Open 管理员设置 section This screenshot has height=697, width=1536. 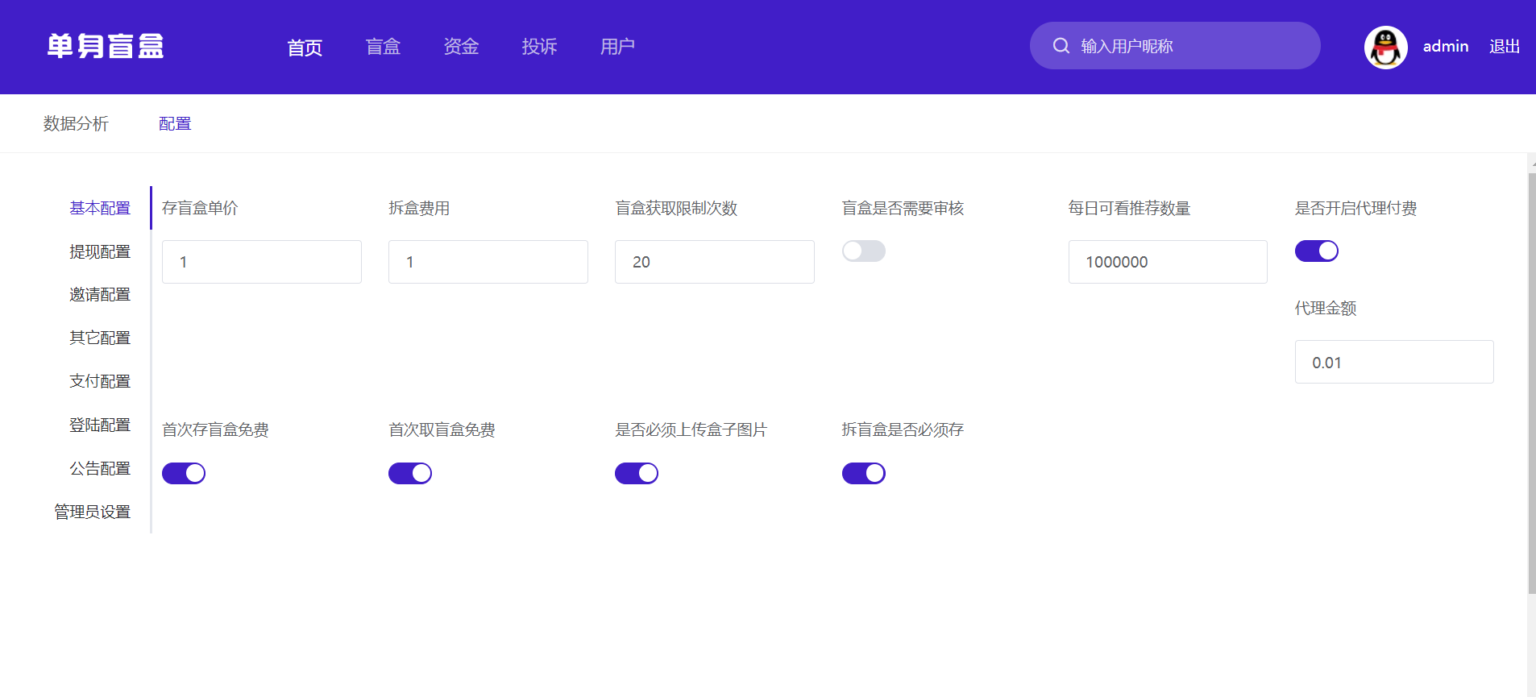(93, 511)
